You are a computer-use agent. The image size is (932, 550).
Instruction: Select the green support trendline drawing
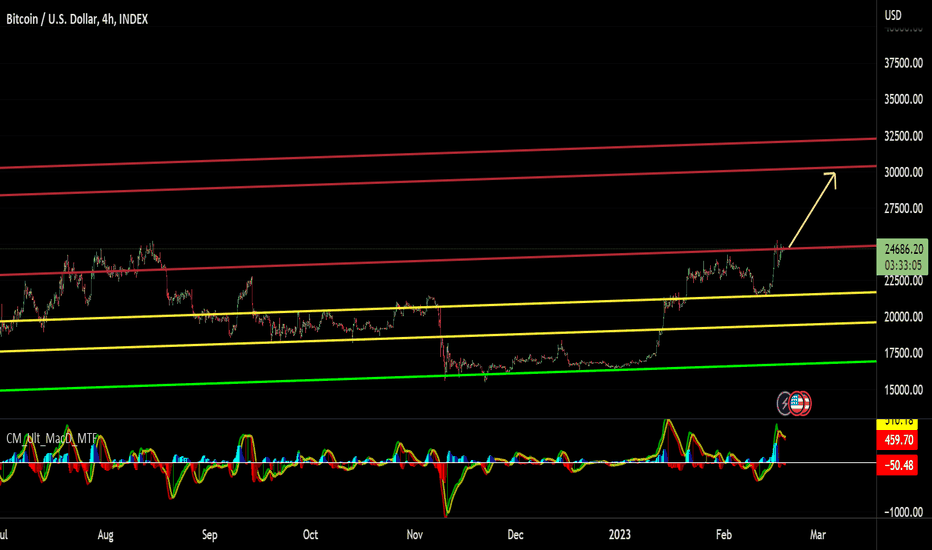pos(438,376)
